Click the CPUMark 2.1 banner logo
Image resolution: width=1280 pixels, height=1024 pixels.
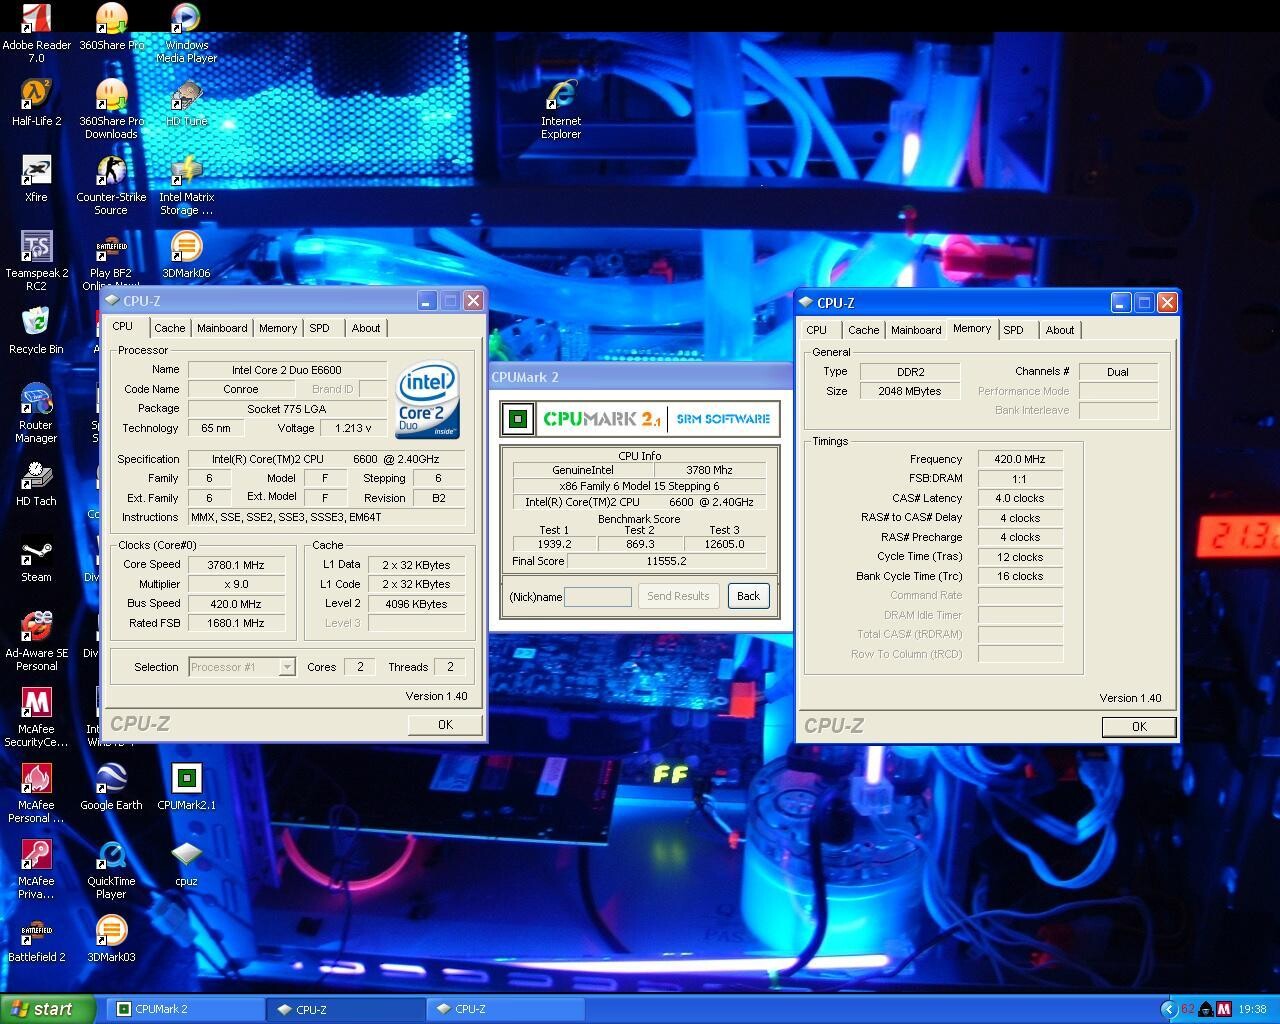(x=640, y=419)
